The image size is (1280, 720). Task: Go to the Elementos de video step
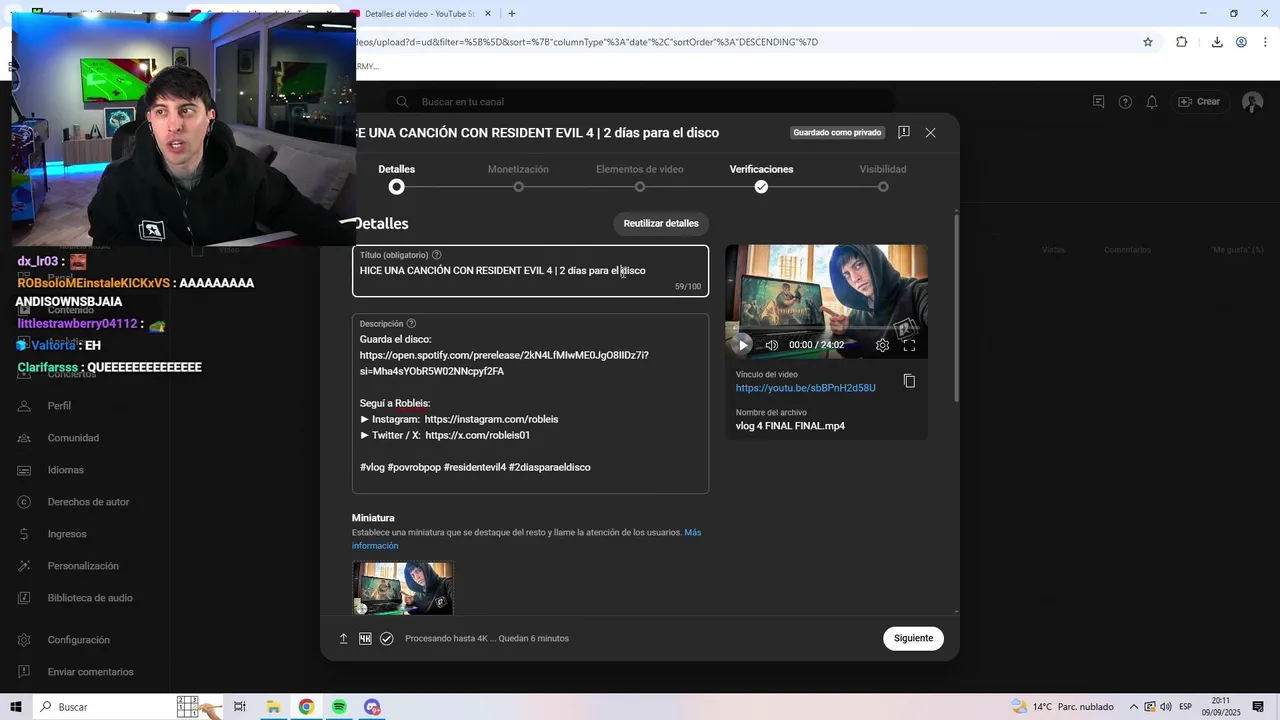click(640, 178)
